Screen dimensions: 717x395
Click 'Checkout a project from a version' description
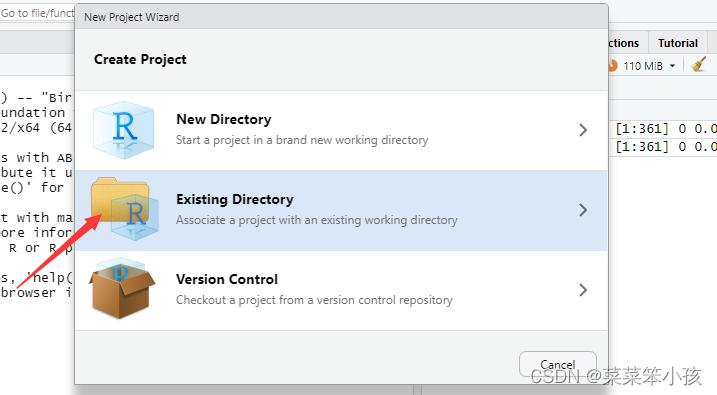click(x=314, y=300)
